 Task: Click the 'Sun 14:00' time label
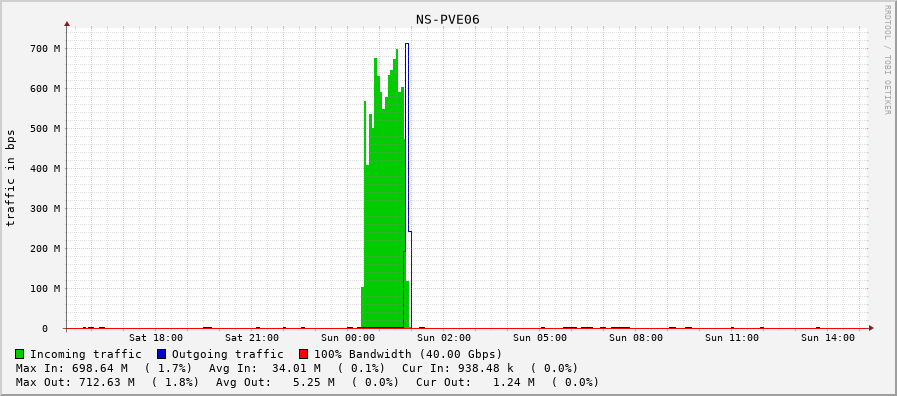828,338
